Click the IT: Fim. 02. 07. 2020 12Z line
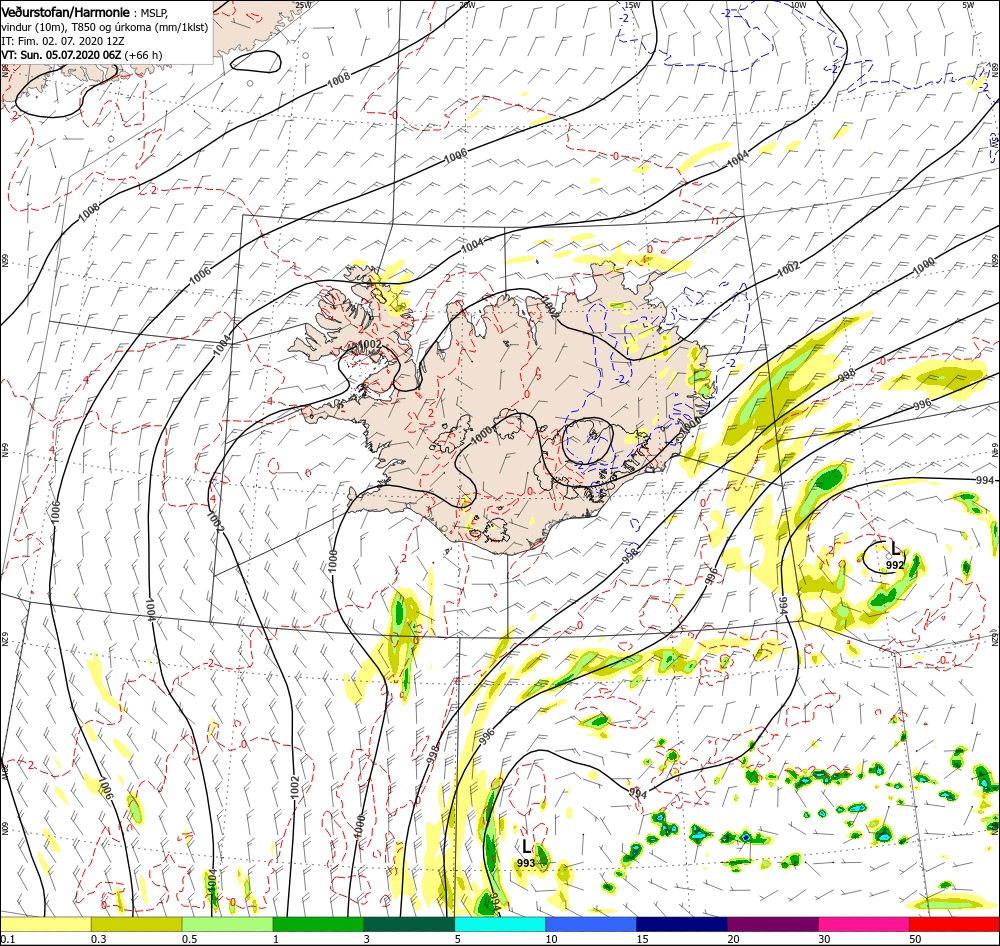The height and width of the screenshot is (946, 1000). point(63,41)
